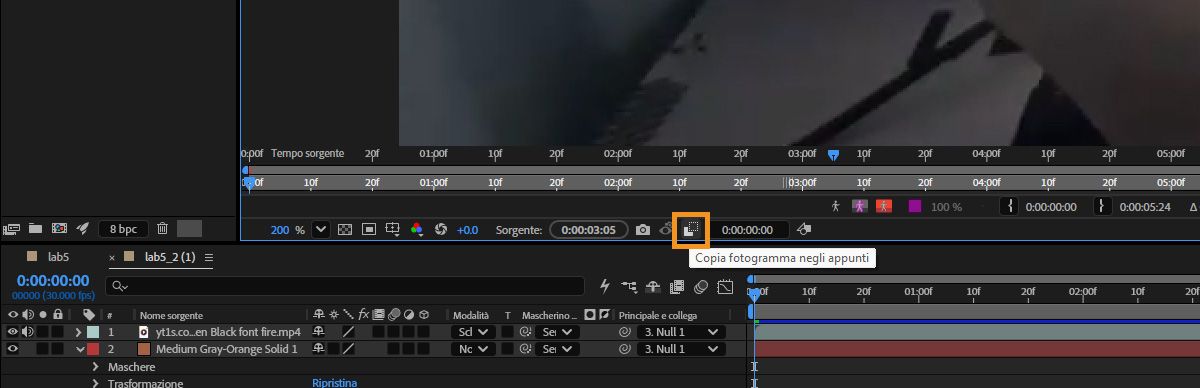
Task: Click the teal label color of layer 1
Action: click(x=92, y=332)
